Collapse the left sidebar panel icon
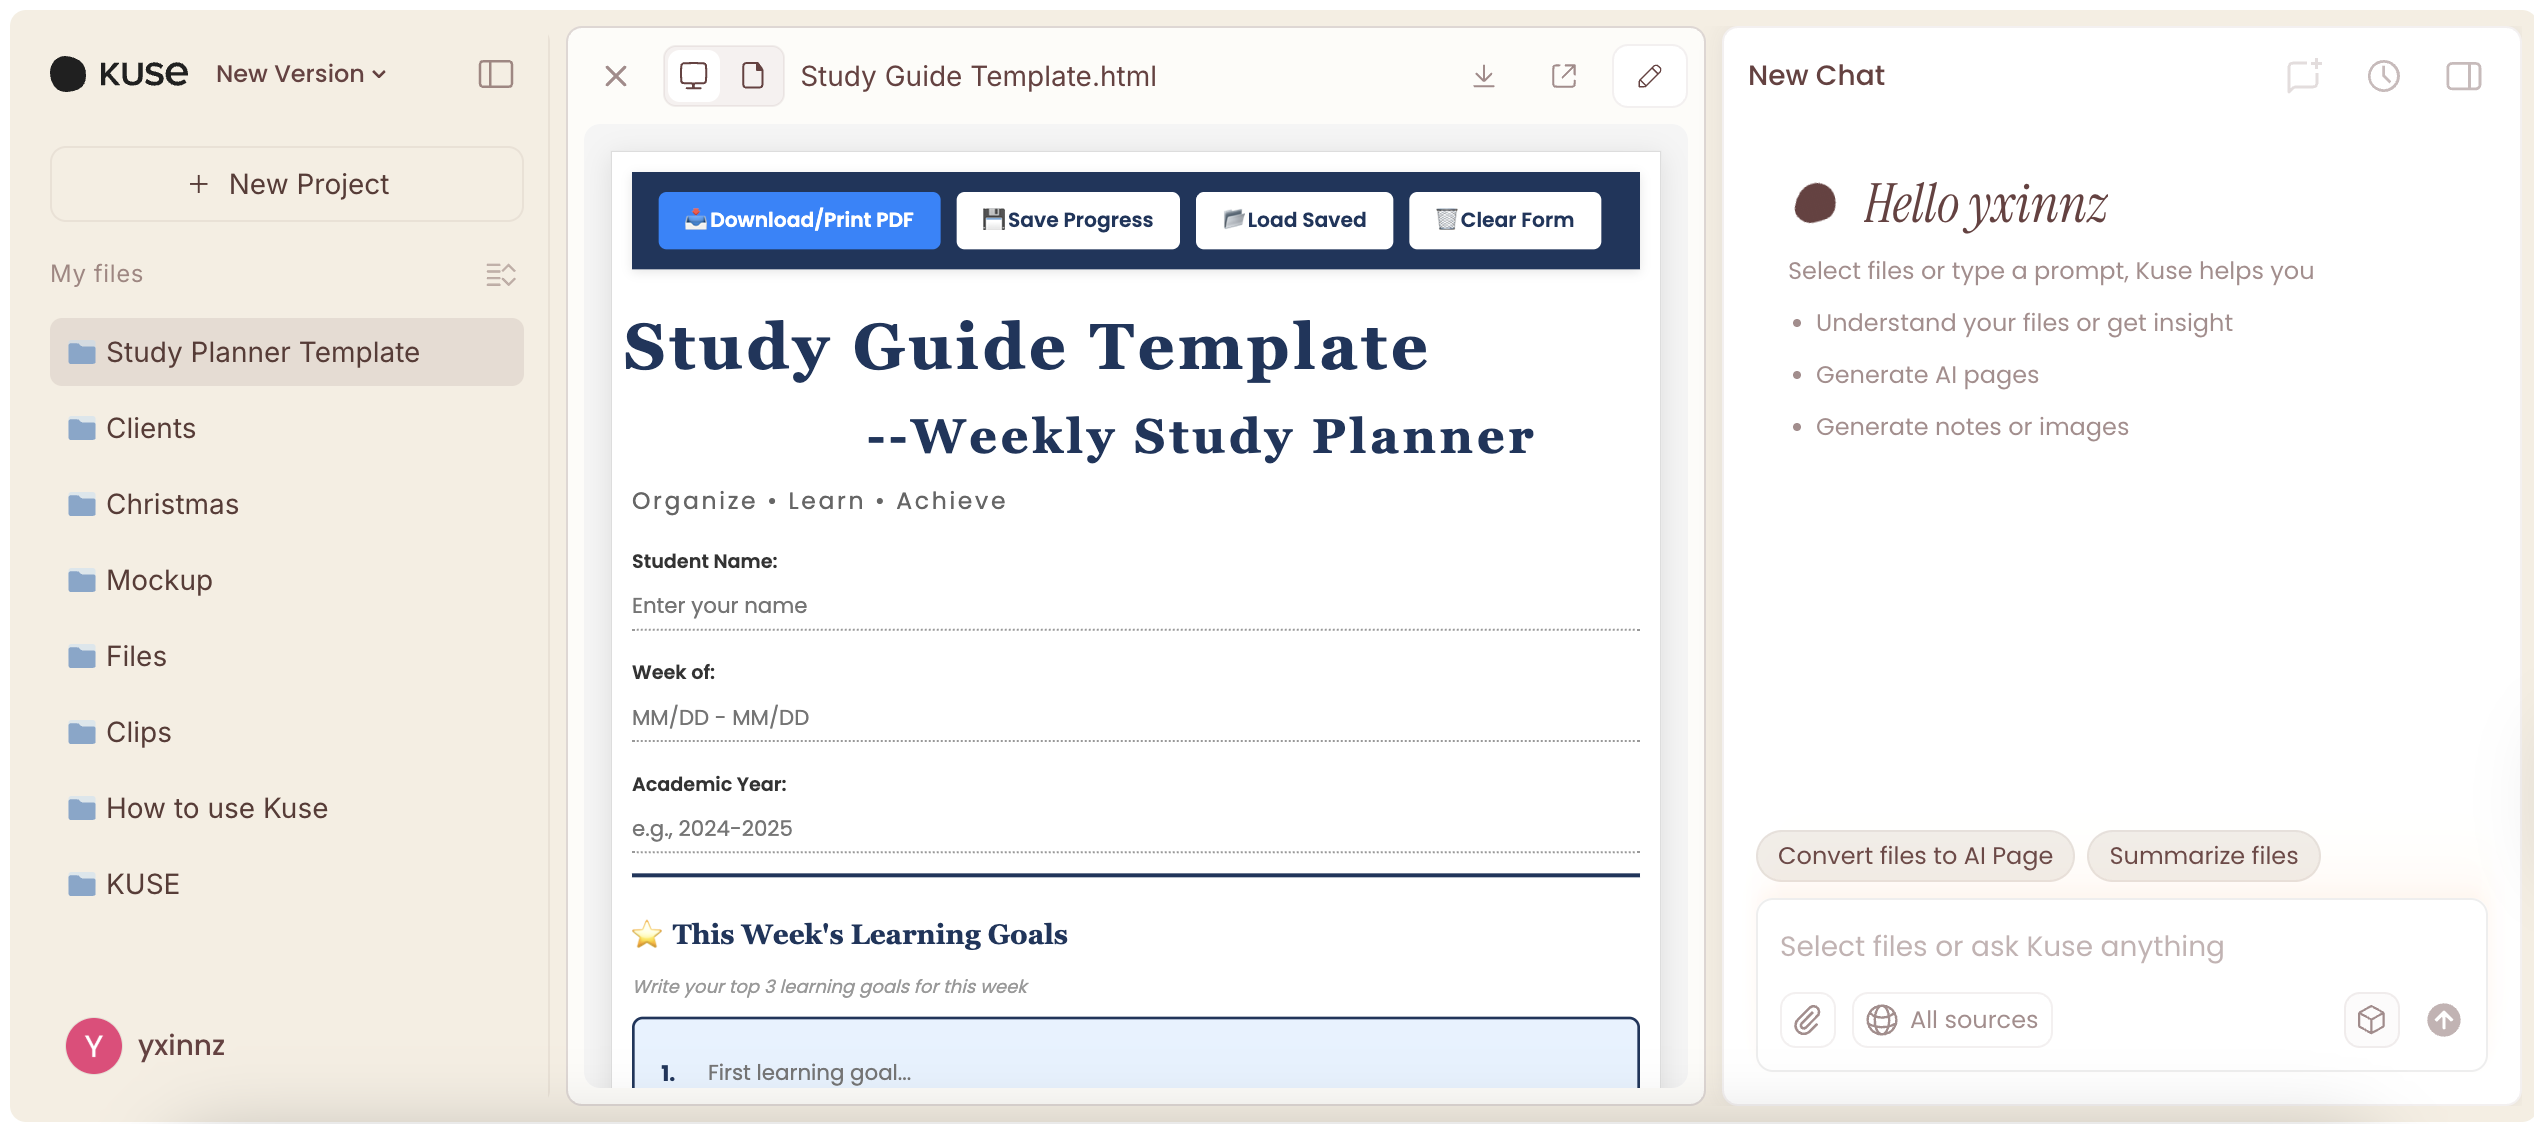 [496, 74]
